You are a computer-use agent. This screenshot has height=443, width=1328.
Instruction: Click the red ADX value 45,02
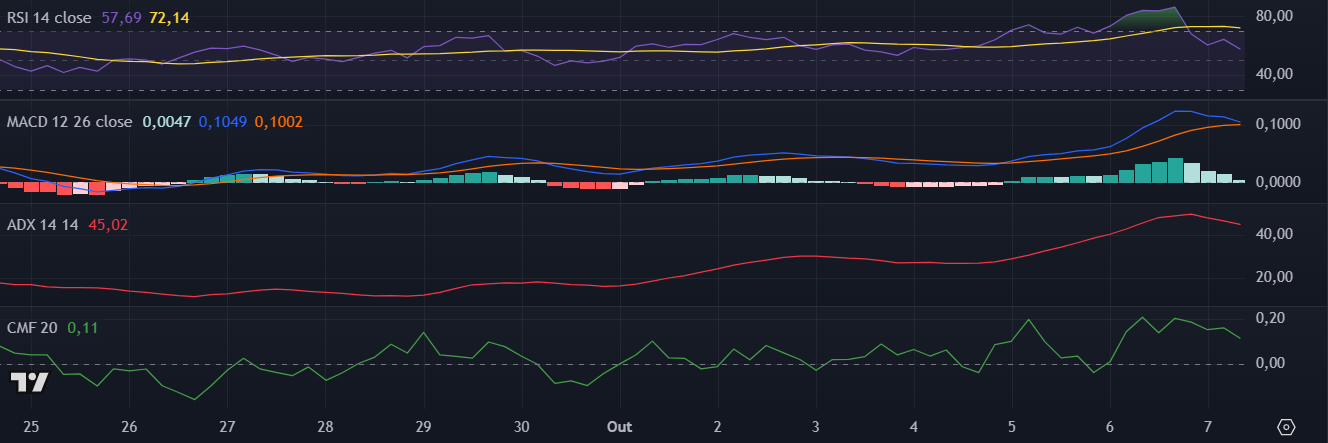[x=108, y=225]
